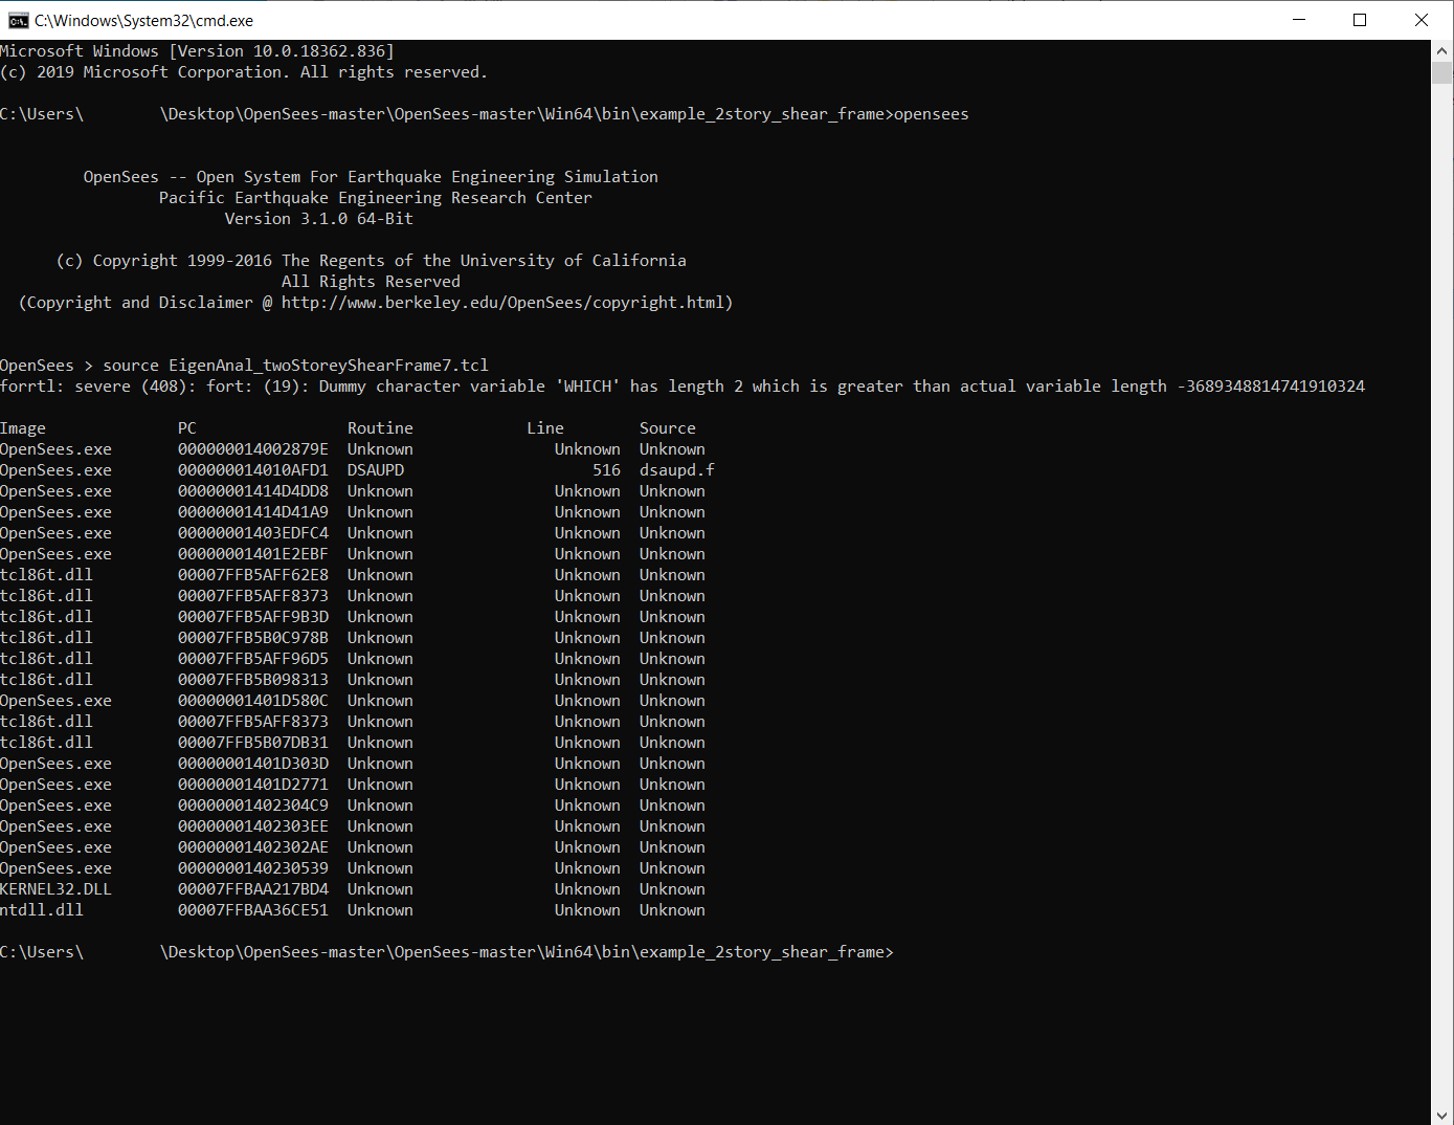This screenshot has width=1454, height=1125.
Task: Select the forrtl severe error message line
Action: pos(680,385)
